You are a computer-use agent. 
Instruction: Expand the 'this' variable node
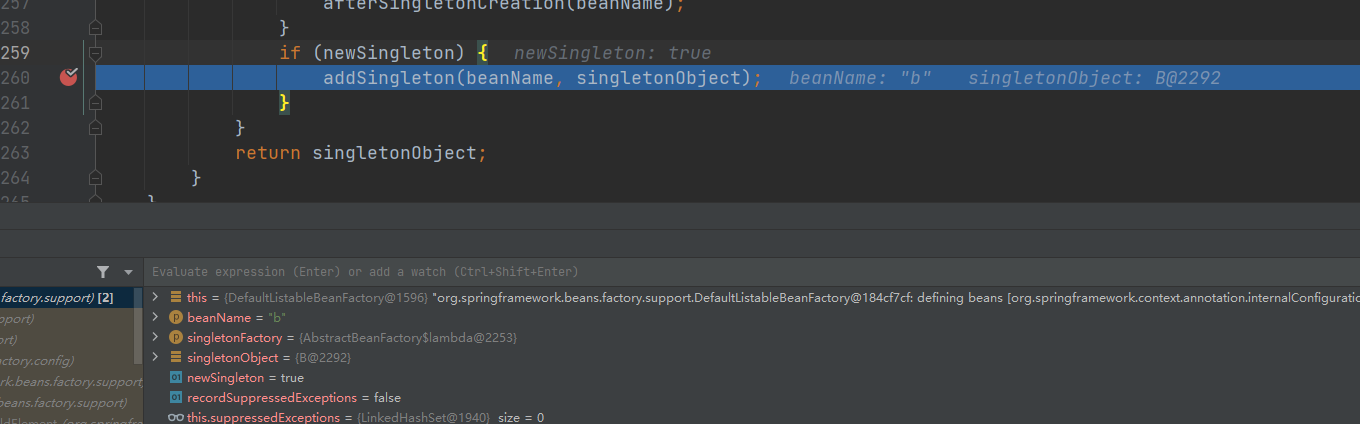pos(155,298)
